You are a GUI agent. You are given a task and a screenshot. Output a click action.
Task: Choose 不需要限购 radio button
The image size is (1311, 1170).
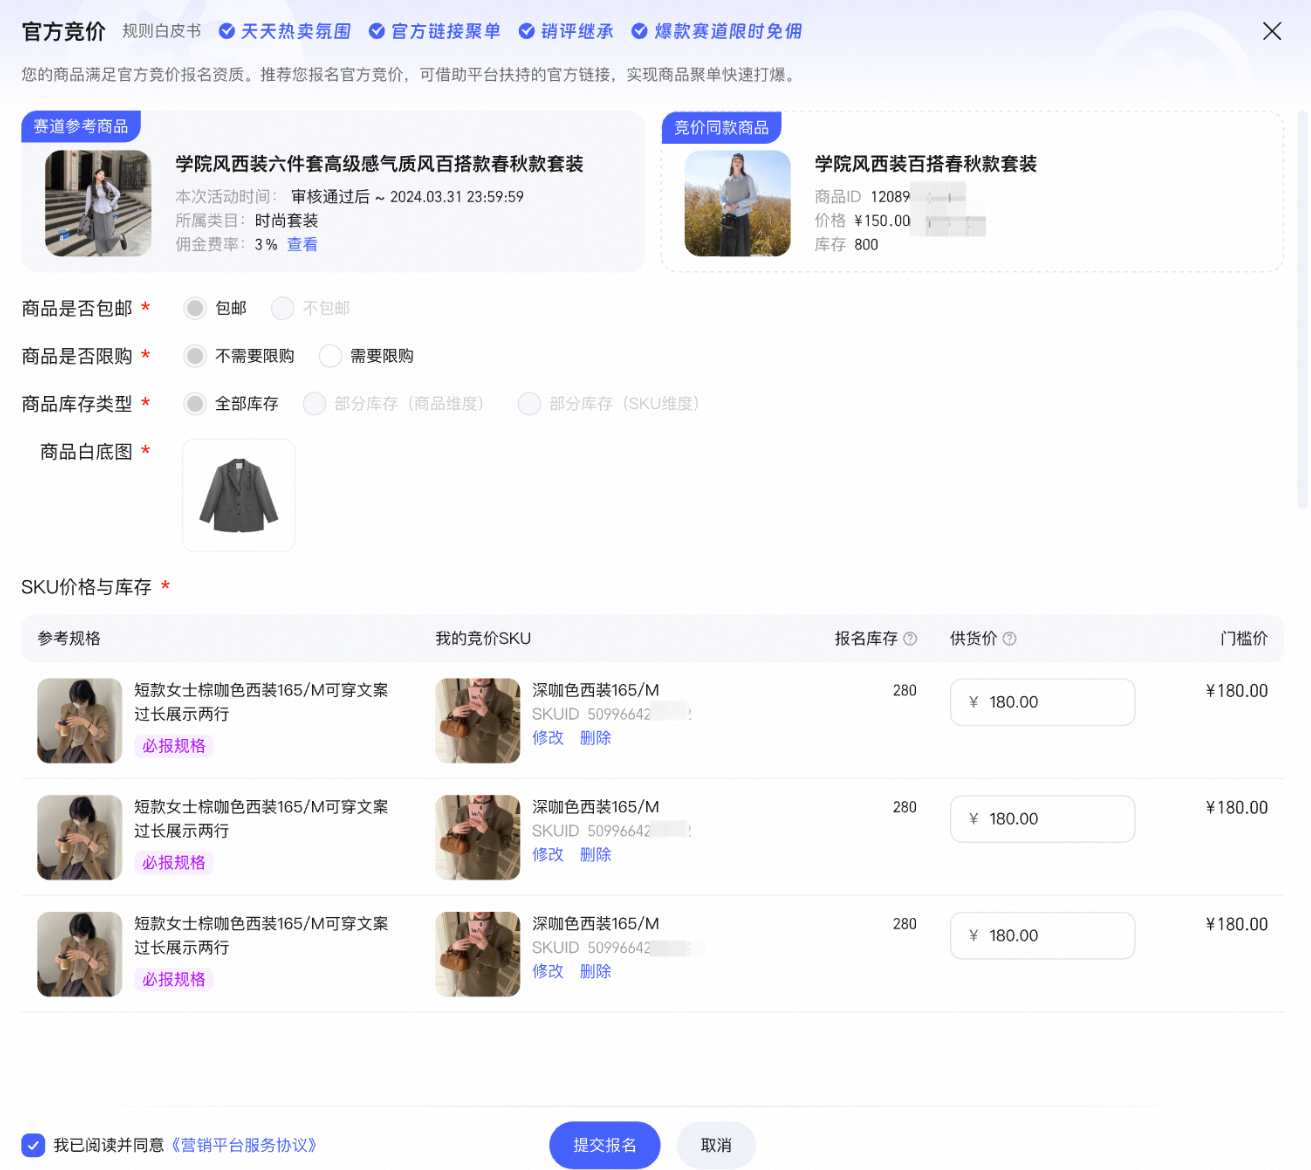[195, 356]
